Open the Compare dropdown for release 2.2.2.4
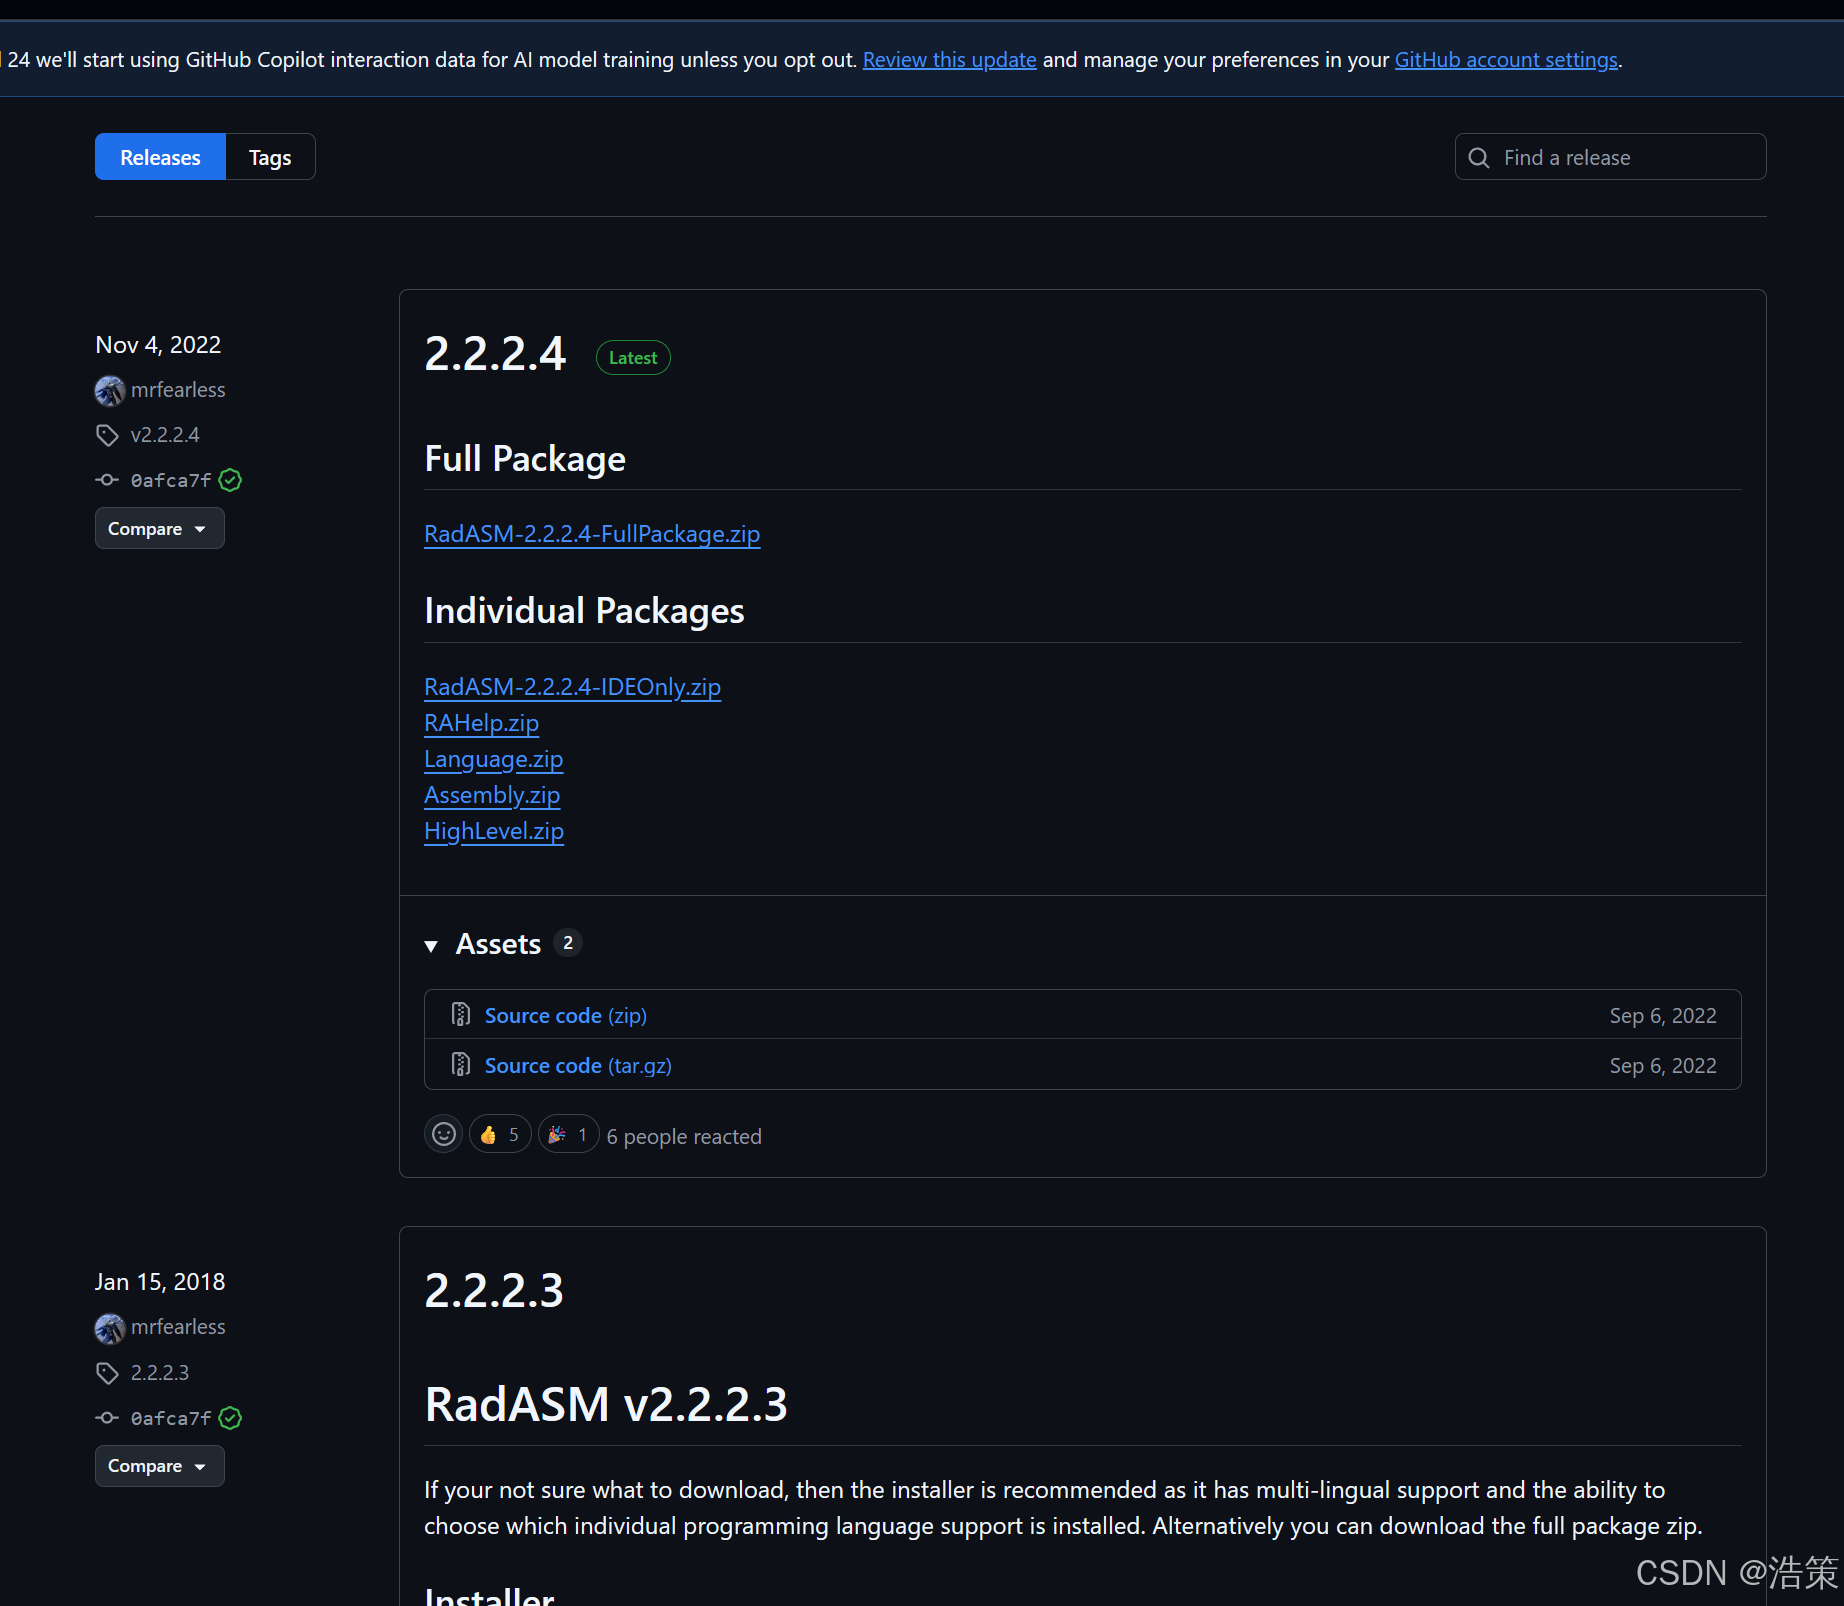Viewport: 1844px width, 1606px height. pyautogui.click(x=160, y=528)
